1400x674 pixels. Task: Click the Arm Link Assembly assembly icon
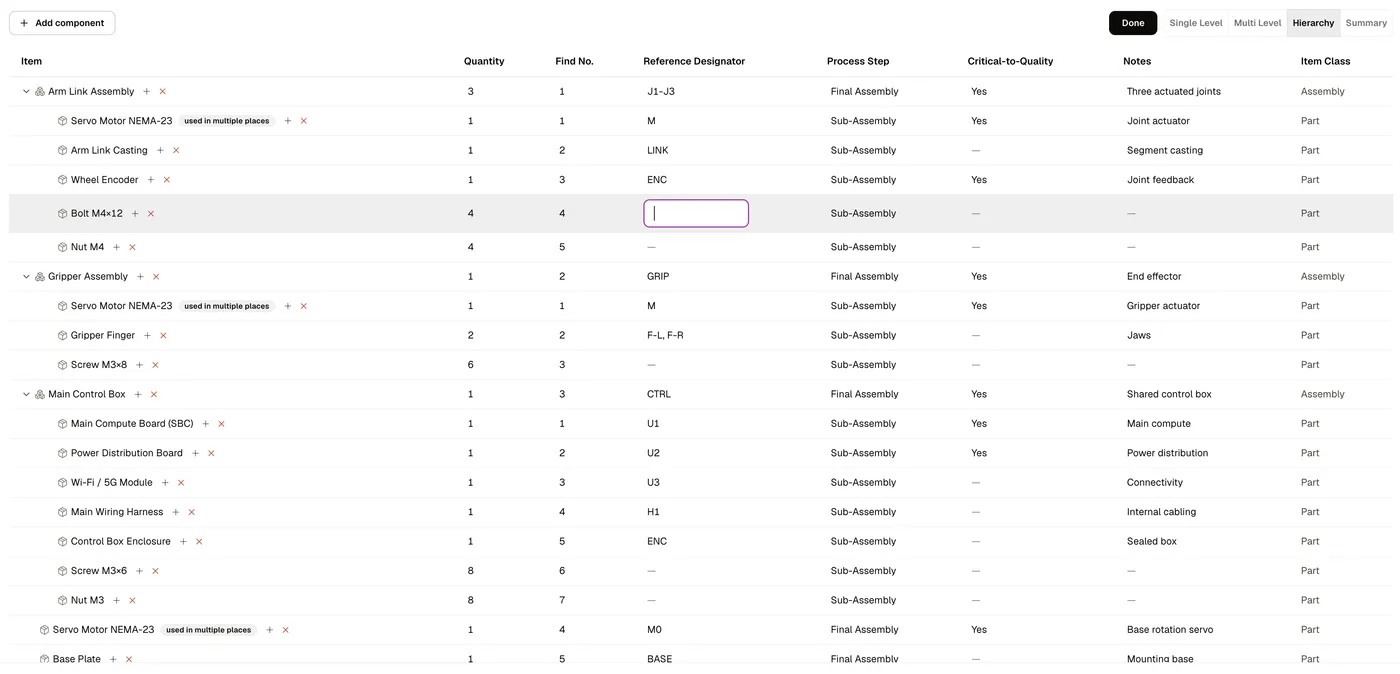40,91
